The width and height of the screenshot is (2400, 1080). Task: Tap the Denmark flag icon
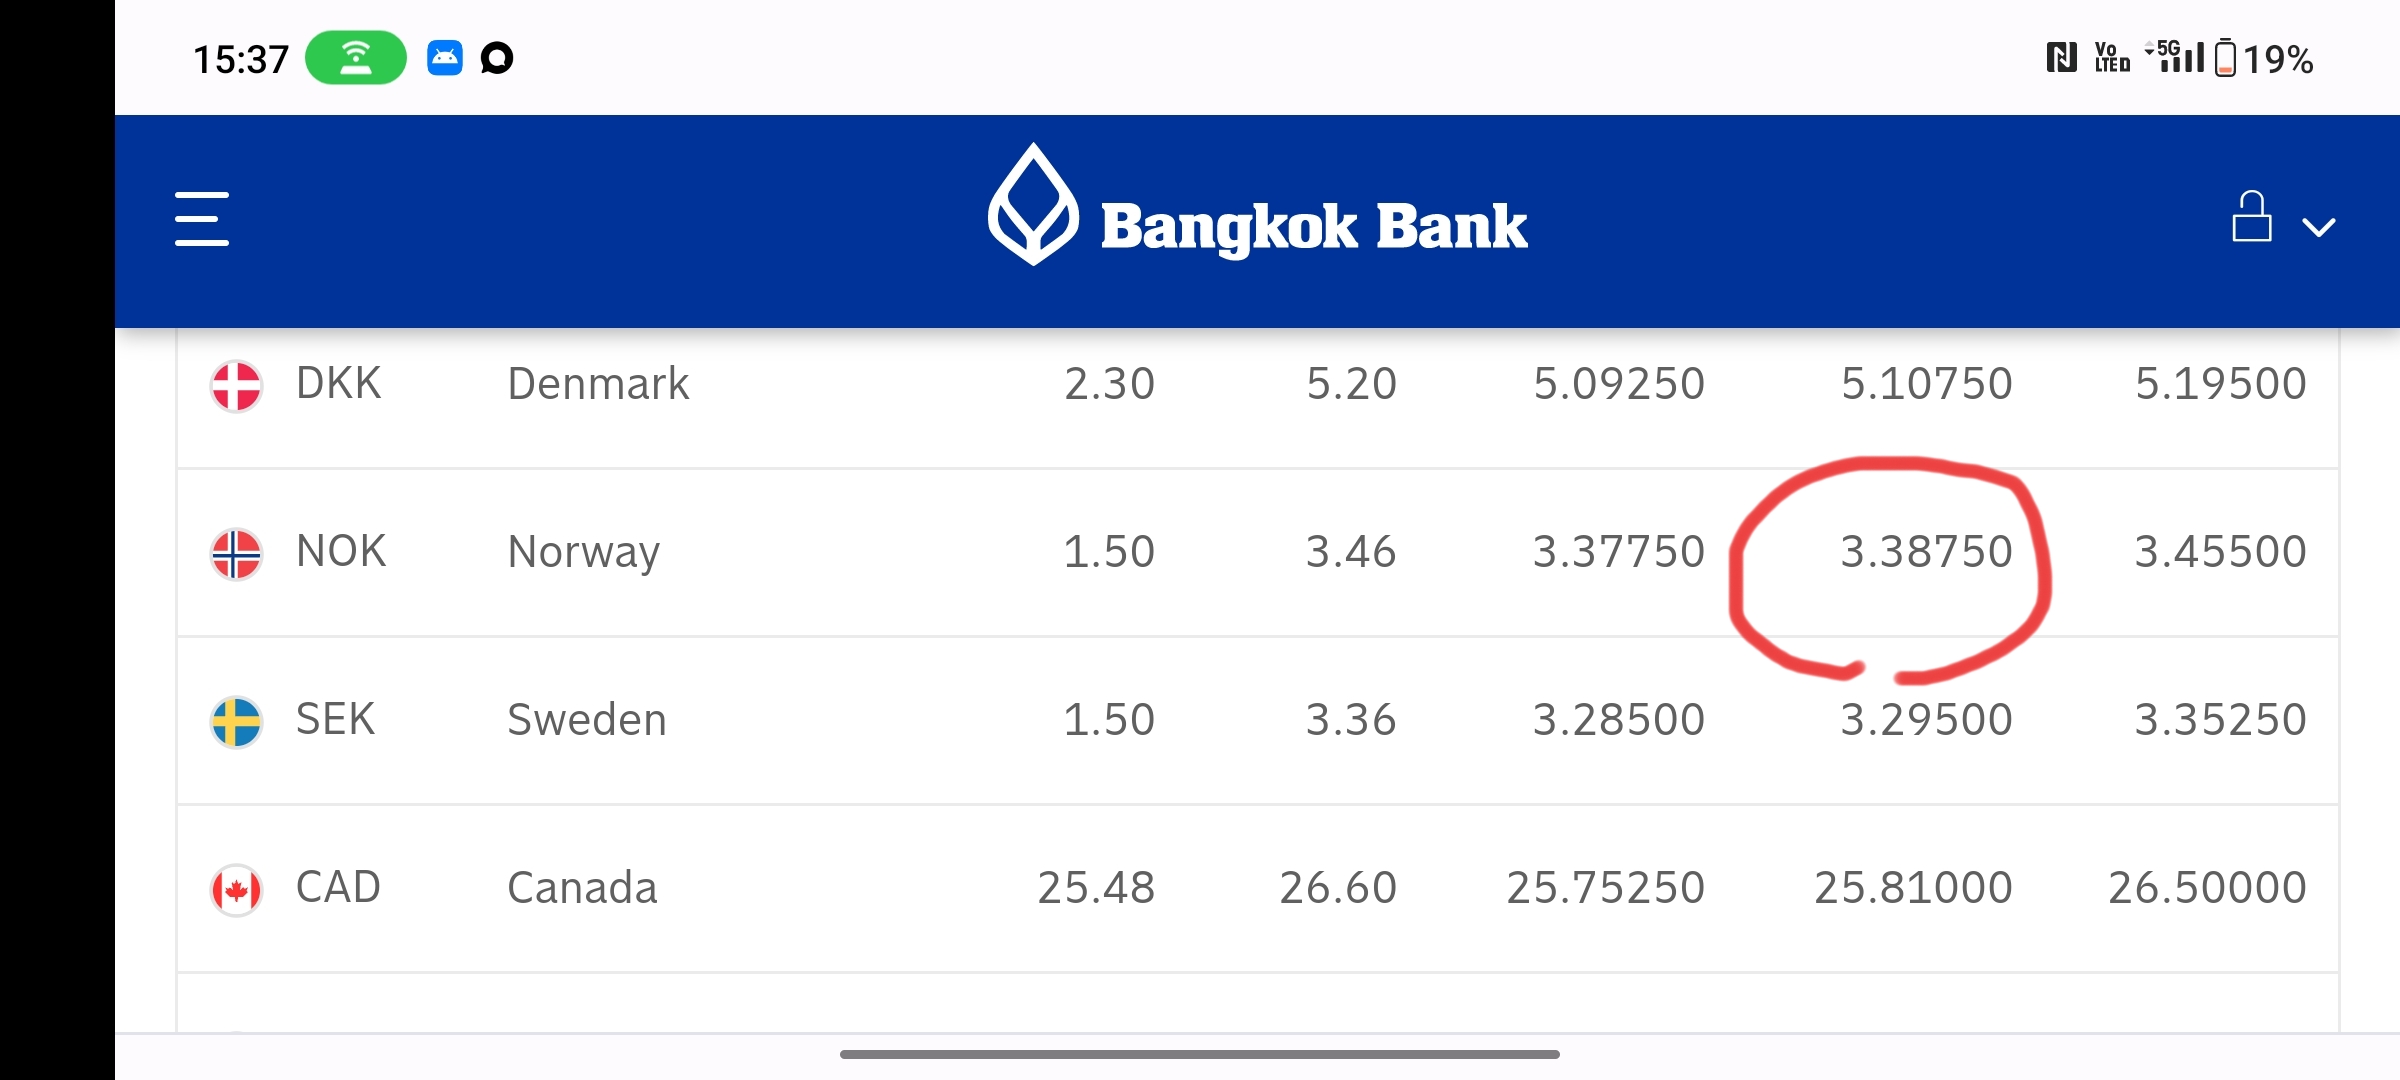pos(236,385)
